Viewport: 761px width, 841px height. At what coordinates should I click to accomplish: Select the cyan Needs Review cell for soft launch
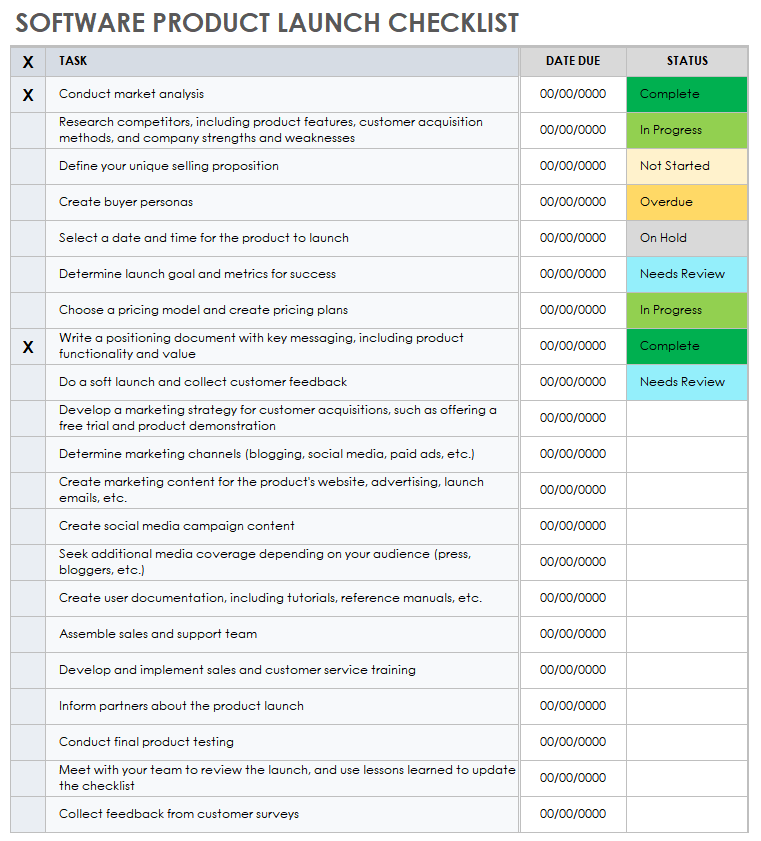tap(686, 382)
